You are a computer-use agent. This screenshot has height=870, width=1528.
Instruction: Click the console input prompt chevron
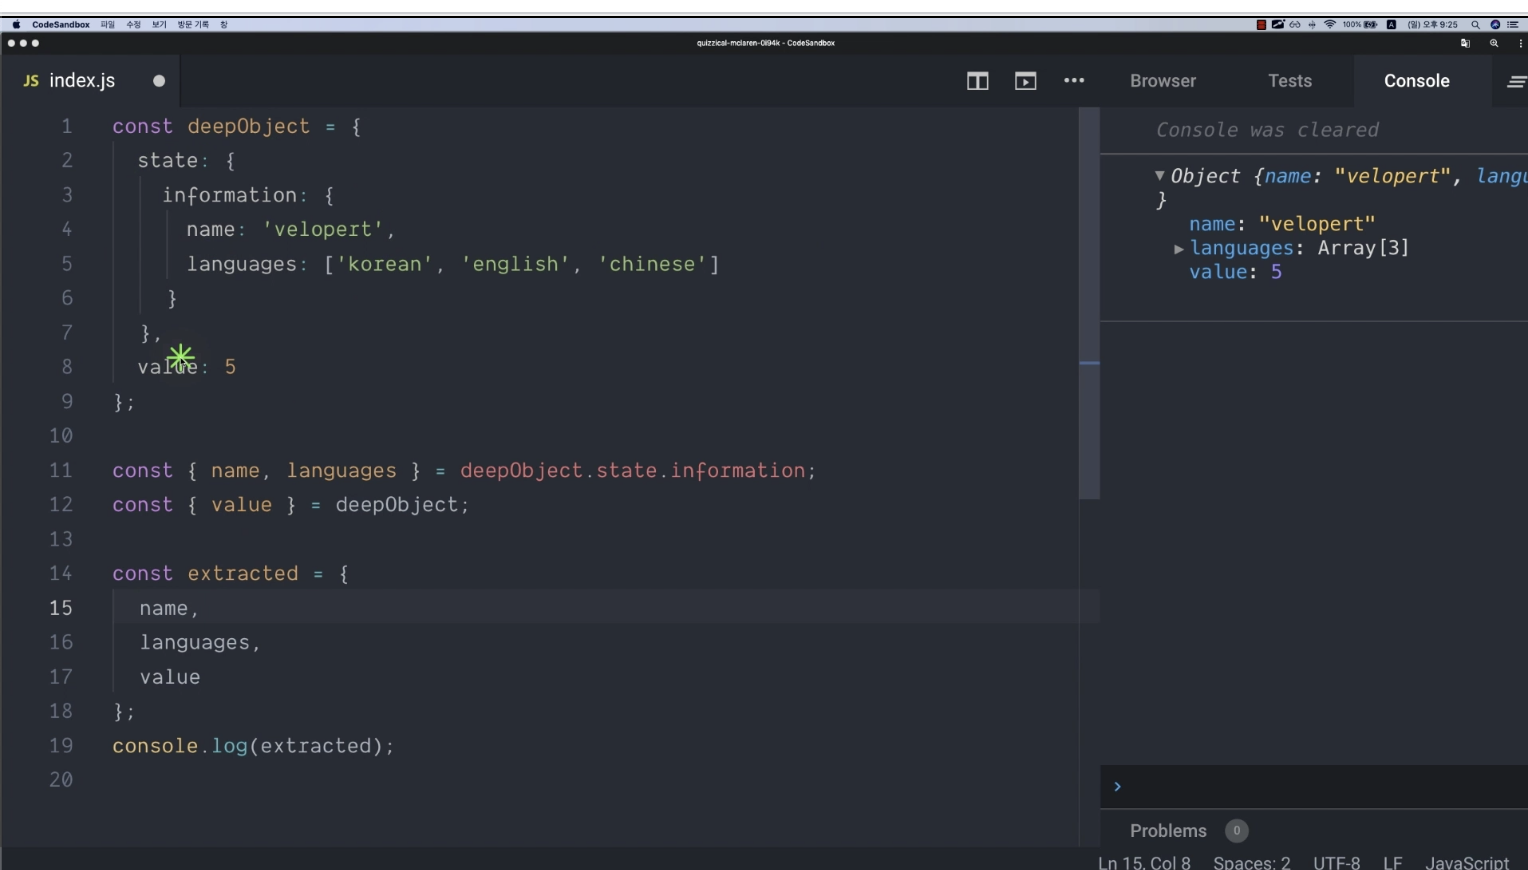pyautogui.click(x=1117, y=787)
